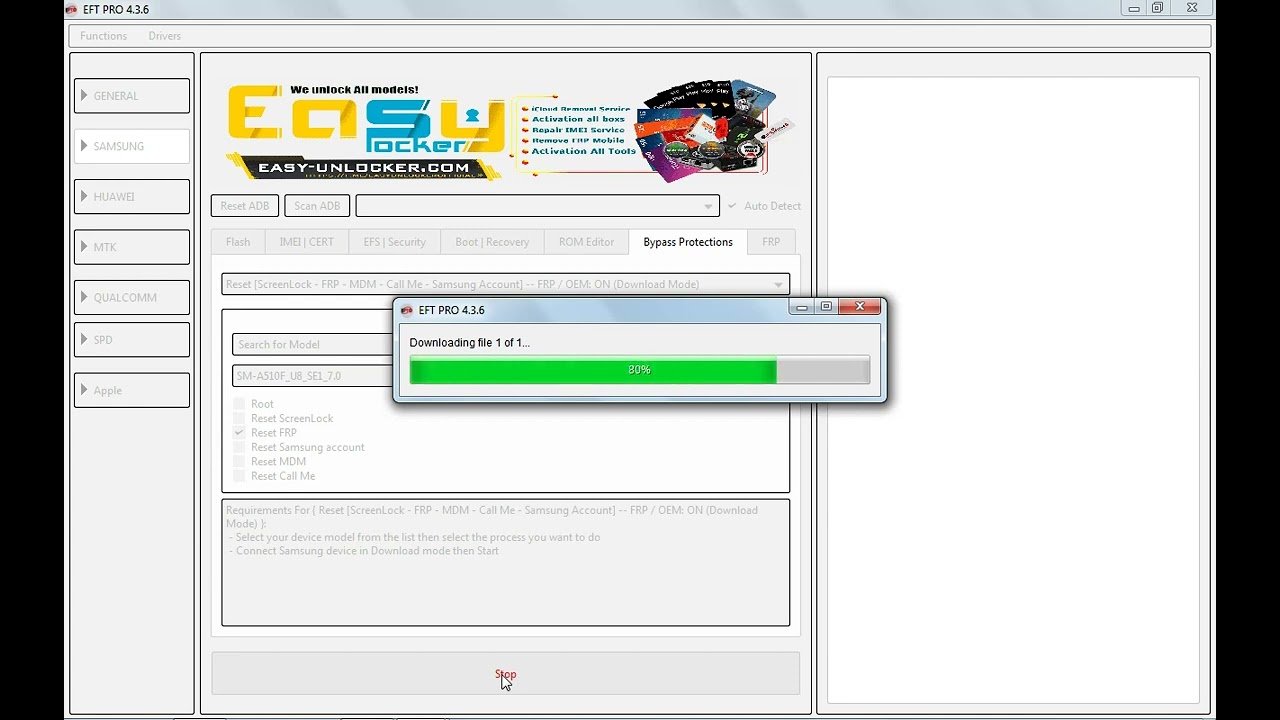
Task: Switch to the ROM Editor tab
Action: tap(586, 242)
